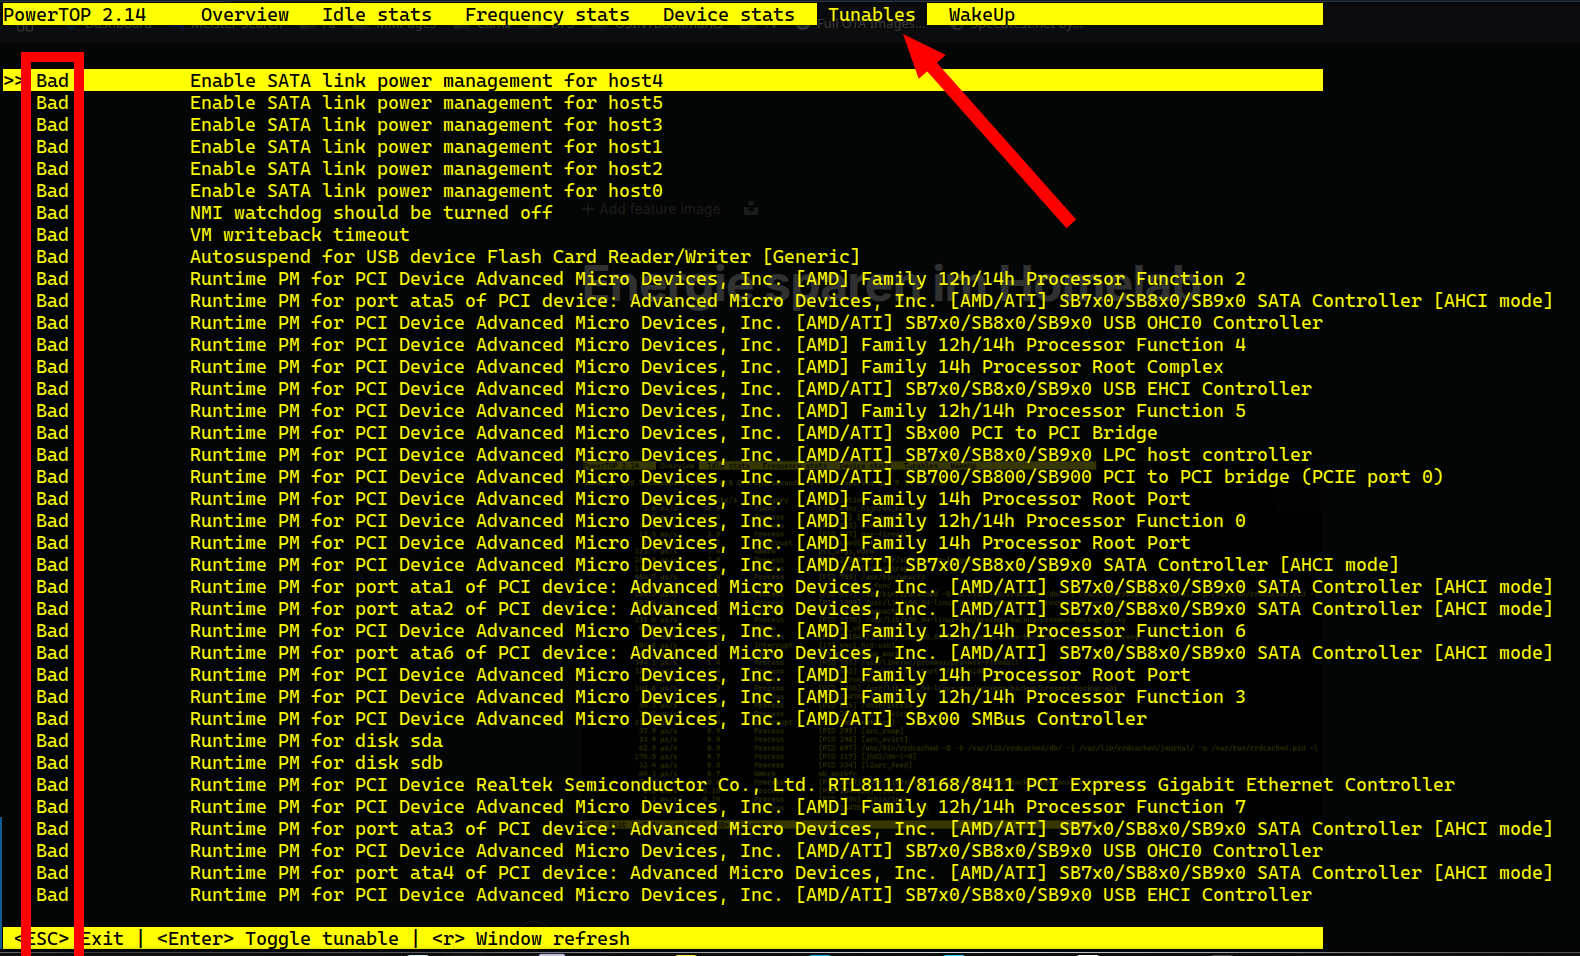Select Runtime PM for Processor Function 2

pos(718,279)
